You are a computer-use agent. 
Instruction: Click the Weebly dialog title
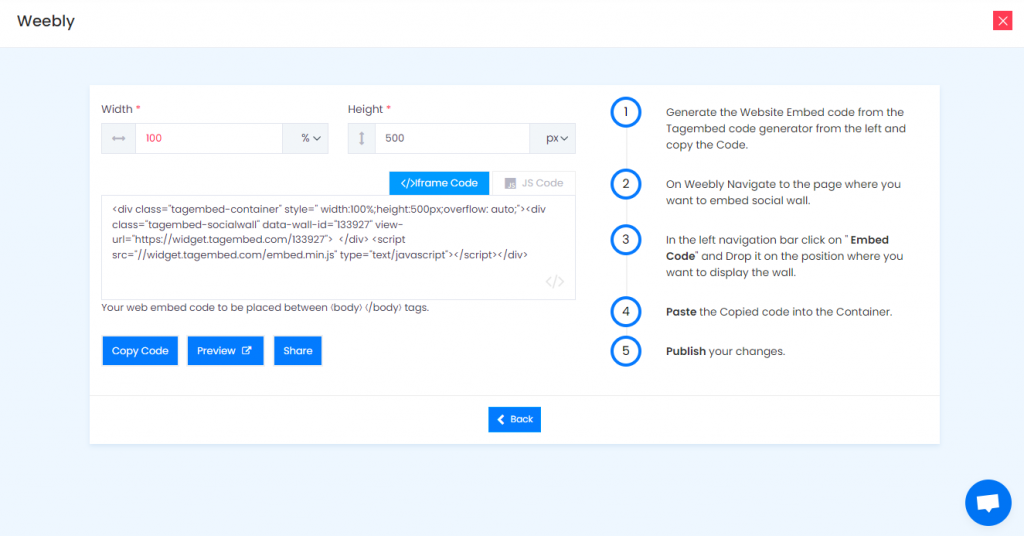(x=46, y=21)
